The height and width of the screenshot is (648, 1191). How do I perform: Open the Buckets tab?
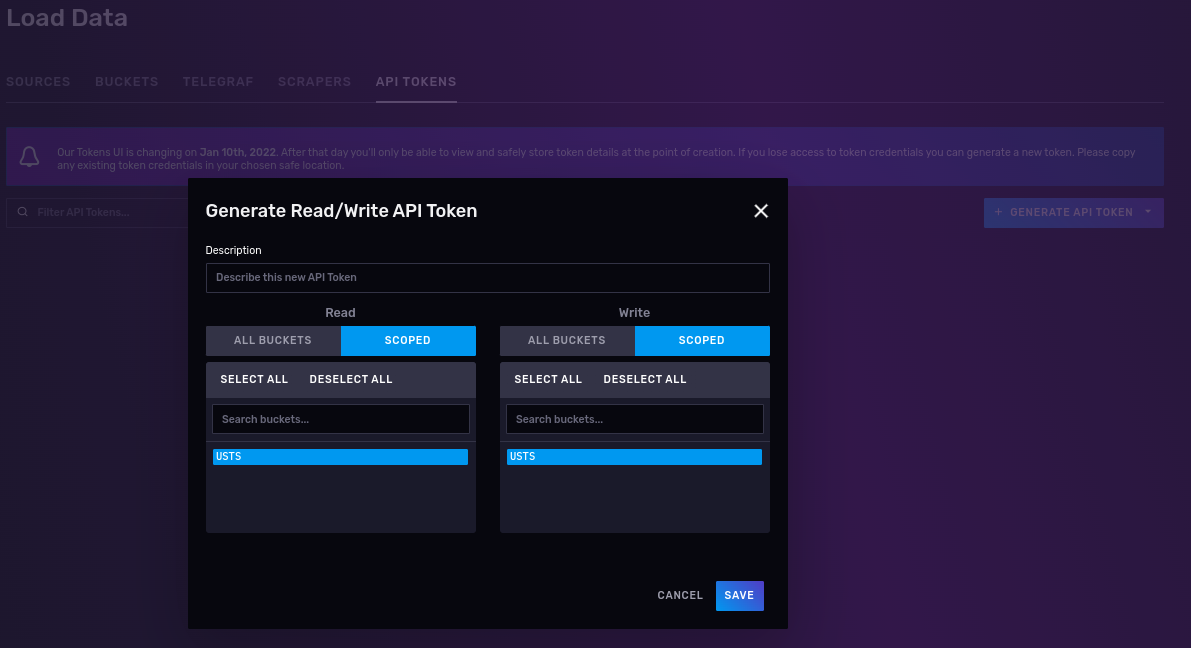(127, 82)
